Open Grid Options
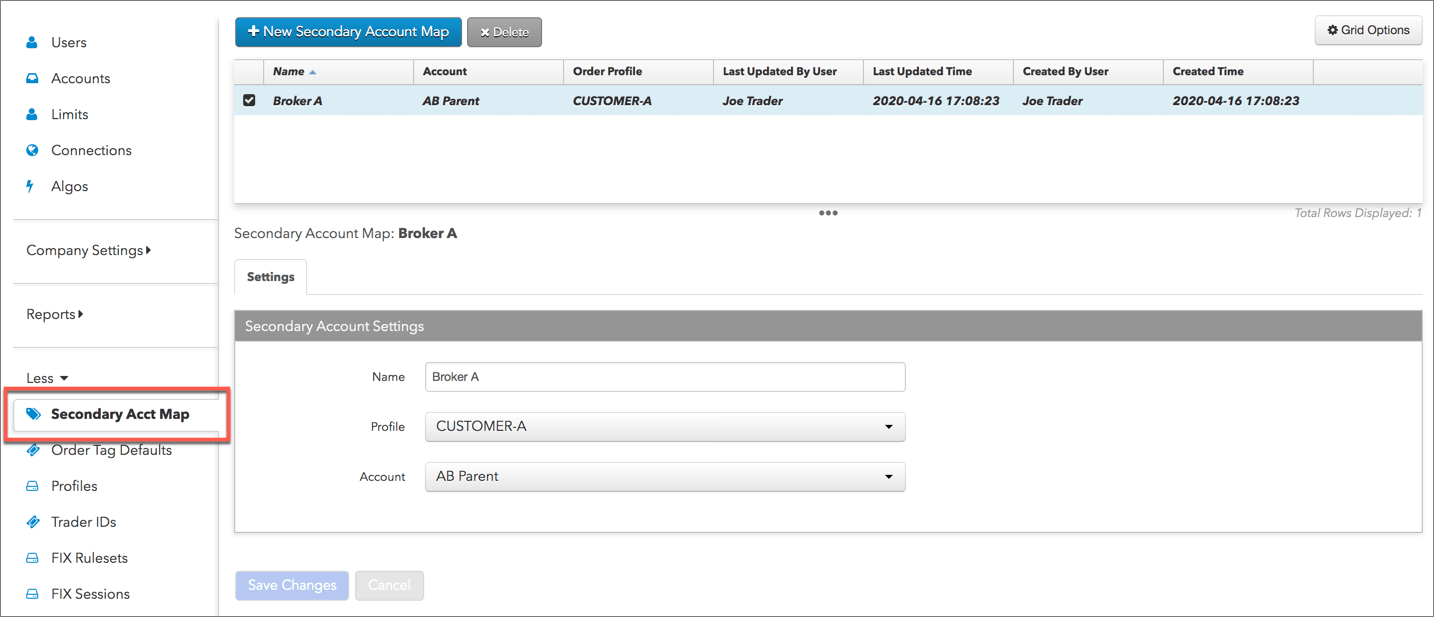This screenshot has height=617, width=1434. coord(1368,31)
